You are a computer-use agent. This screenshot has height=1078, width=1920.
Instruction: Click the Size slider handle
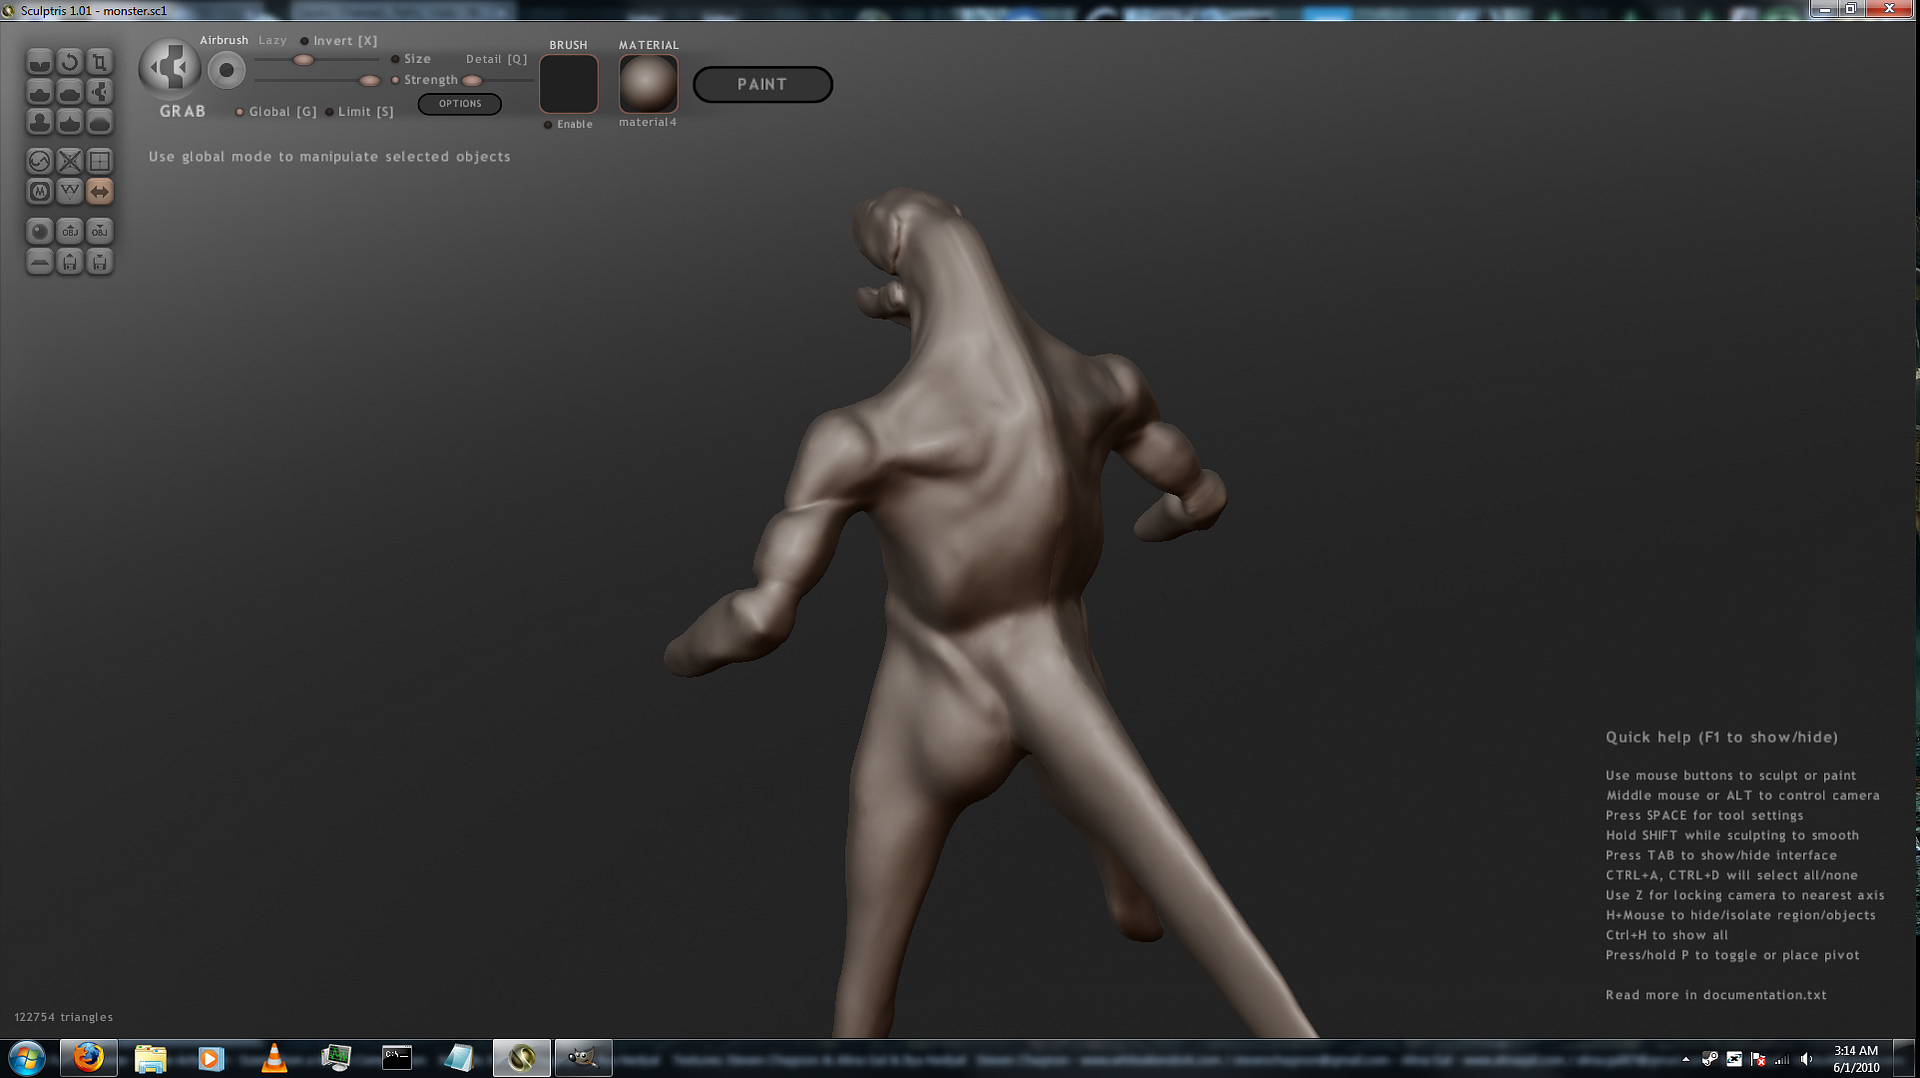(x=303, y=60)
